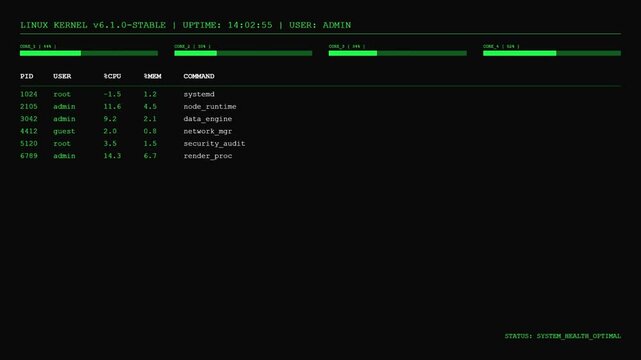Click user "root" in the security_audit row

coord(62,143)
